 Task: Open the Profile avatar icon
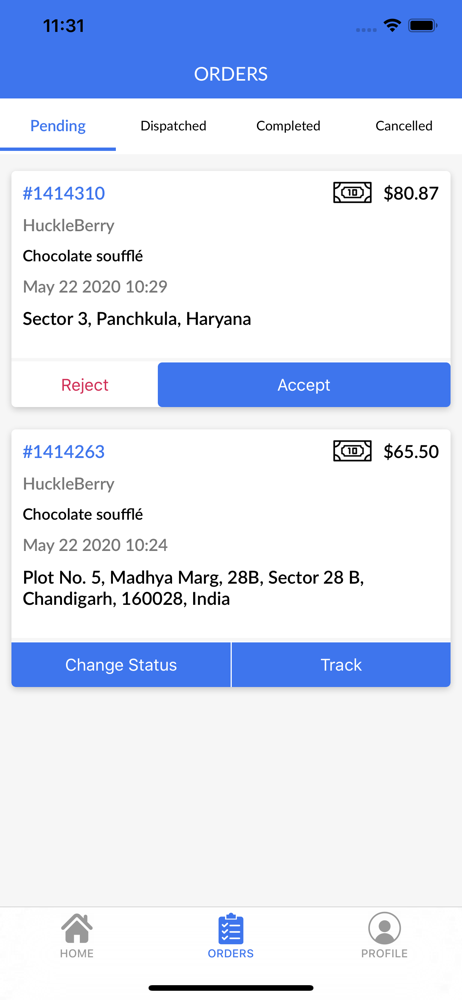point(384,928)
